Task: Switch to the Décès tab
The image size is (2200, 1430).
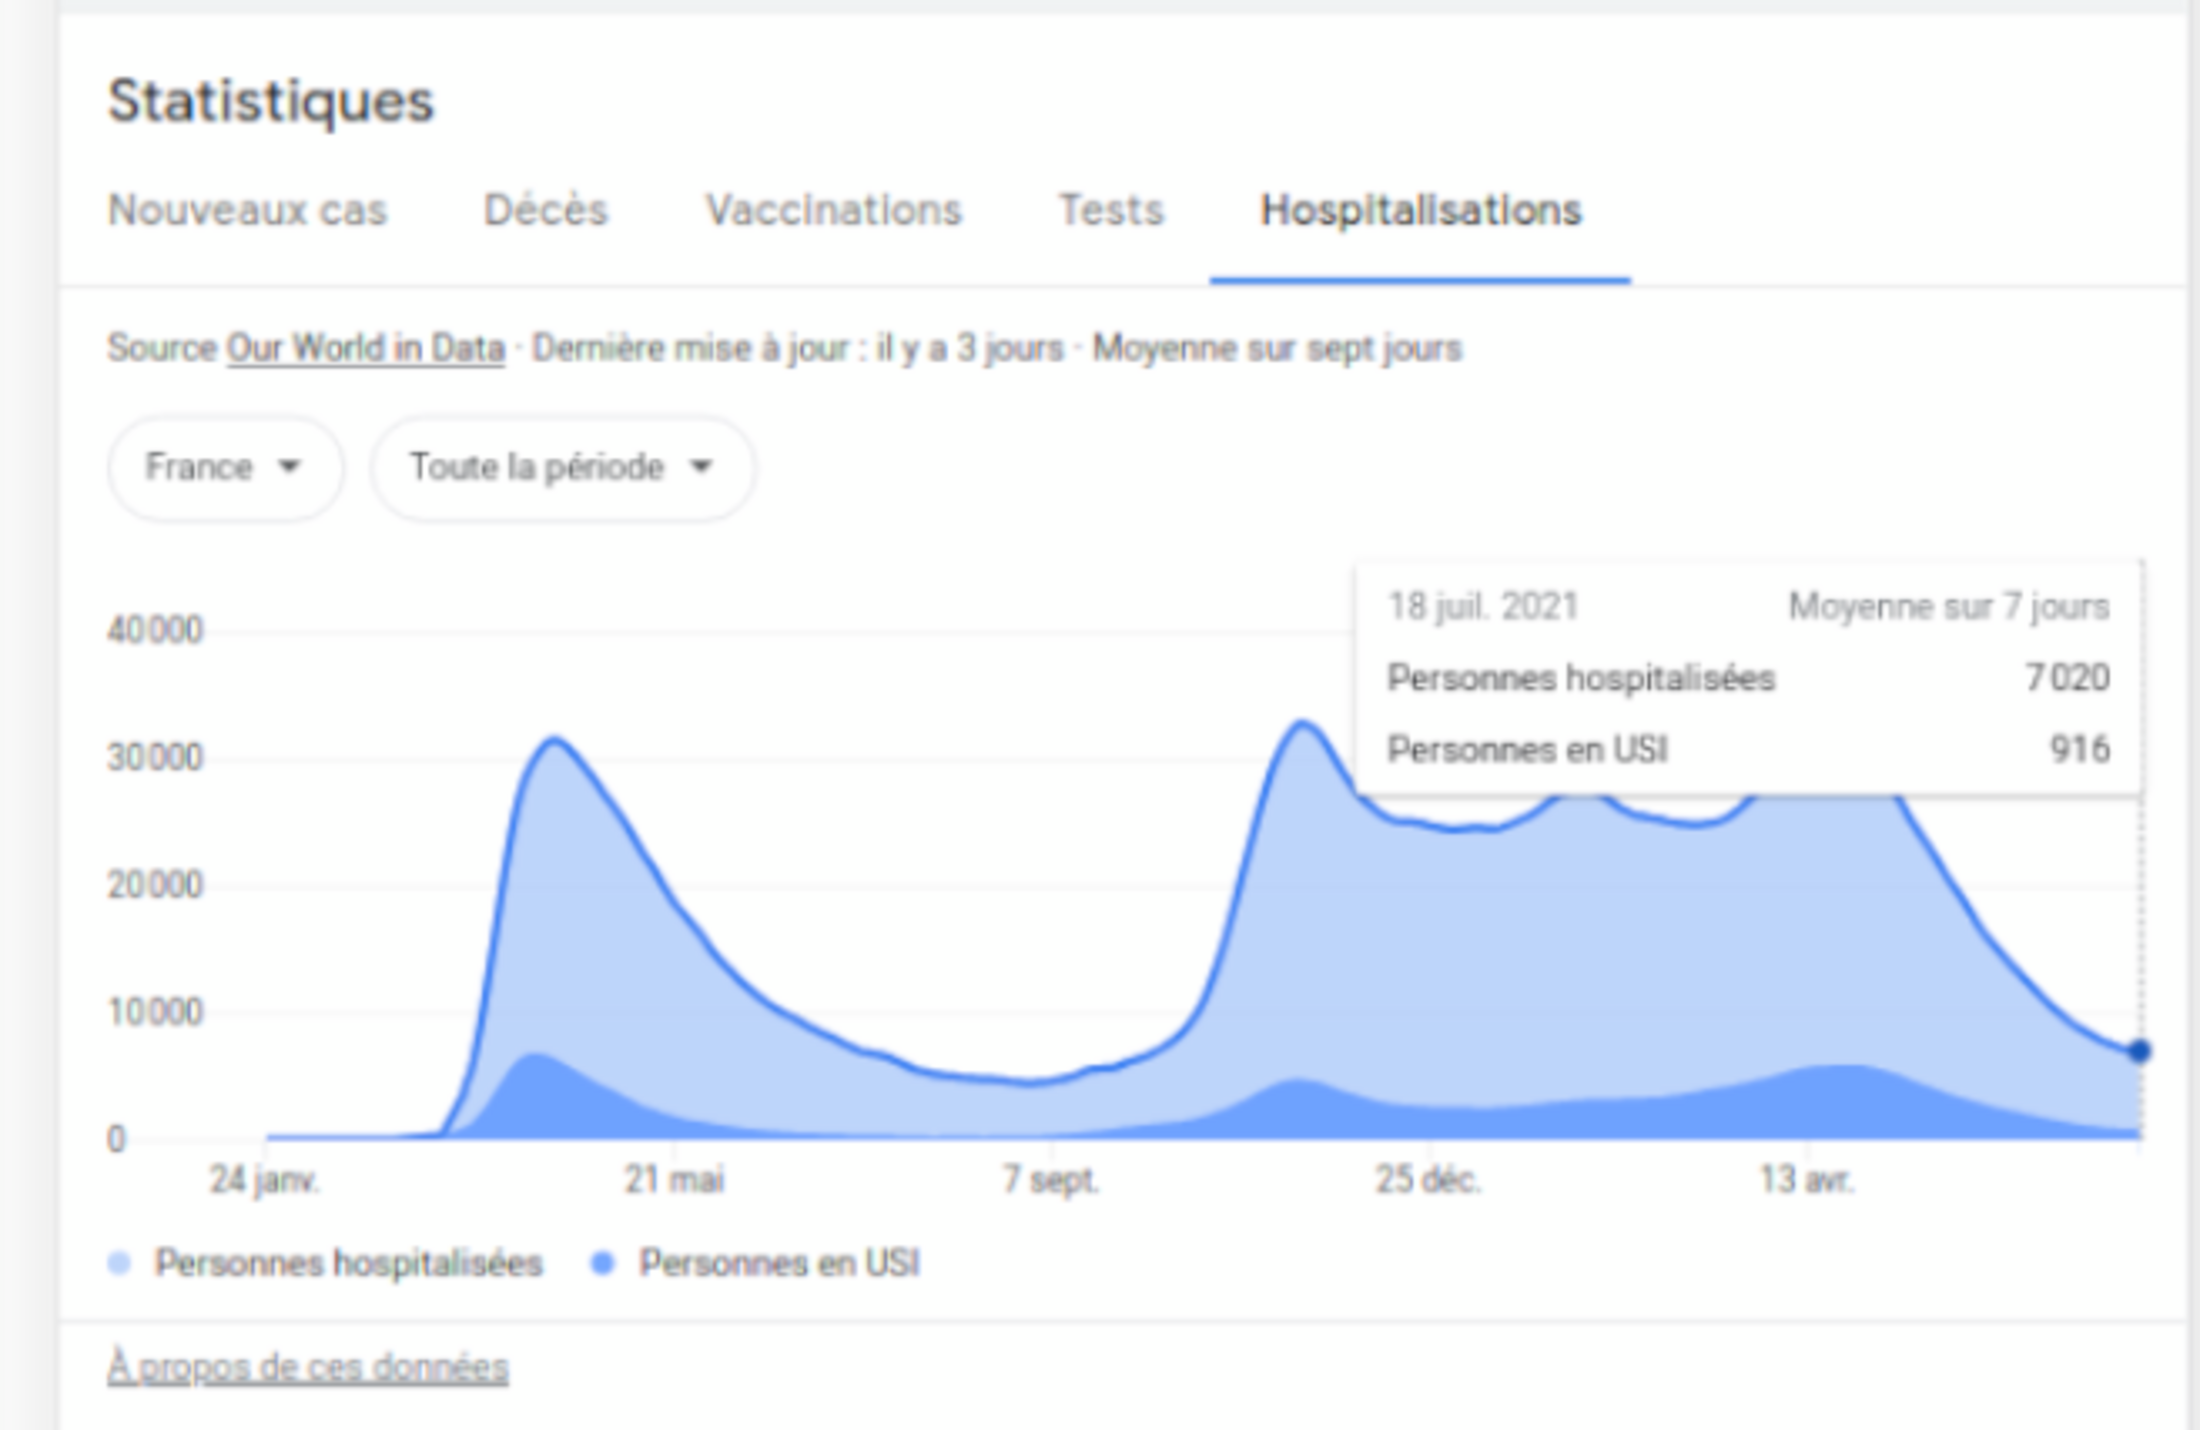Action: tap(545, 211)
